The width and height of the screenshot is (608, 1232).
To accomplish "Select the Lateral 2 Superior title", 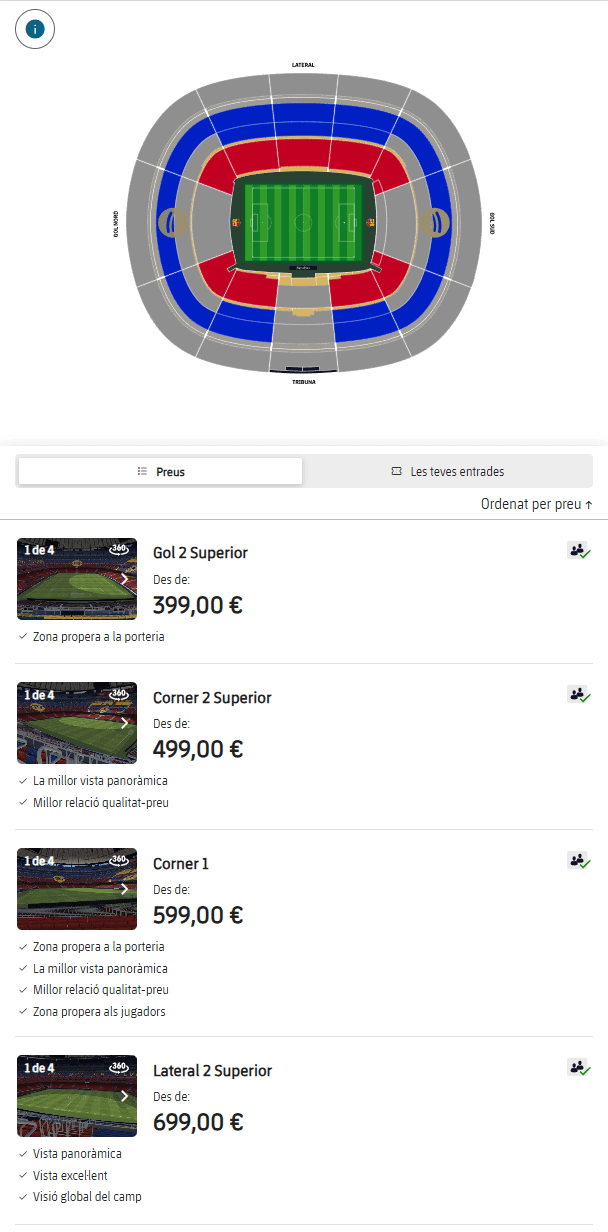I will (212, 1071).
